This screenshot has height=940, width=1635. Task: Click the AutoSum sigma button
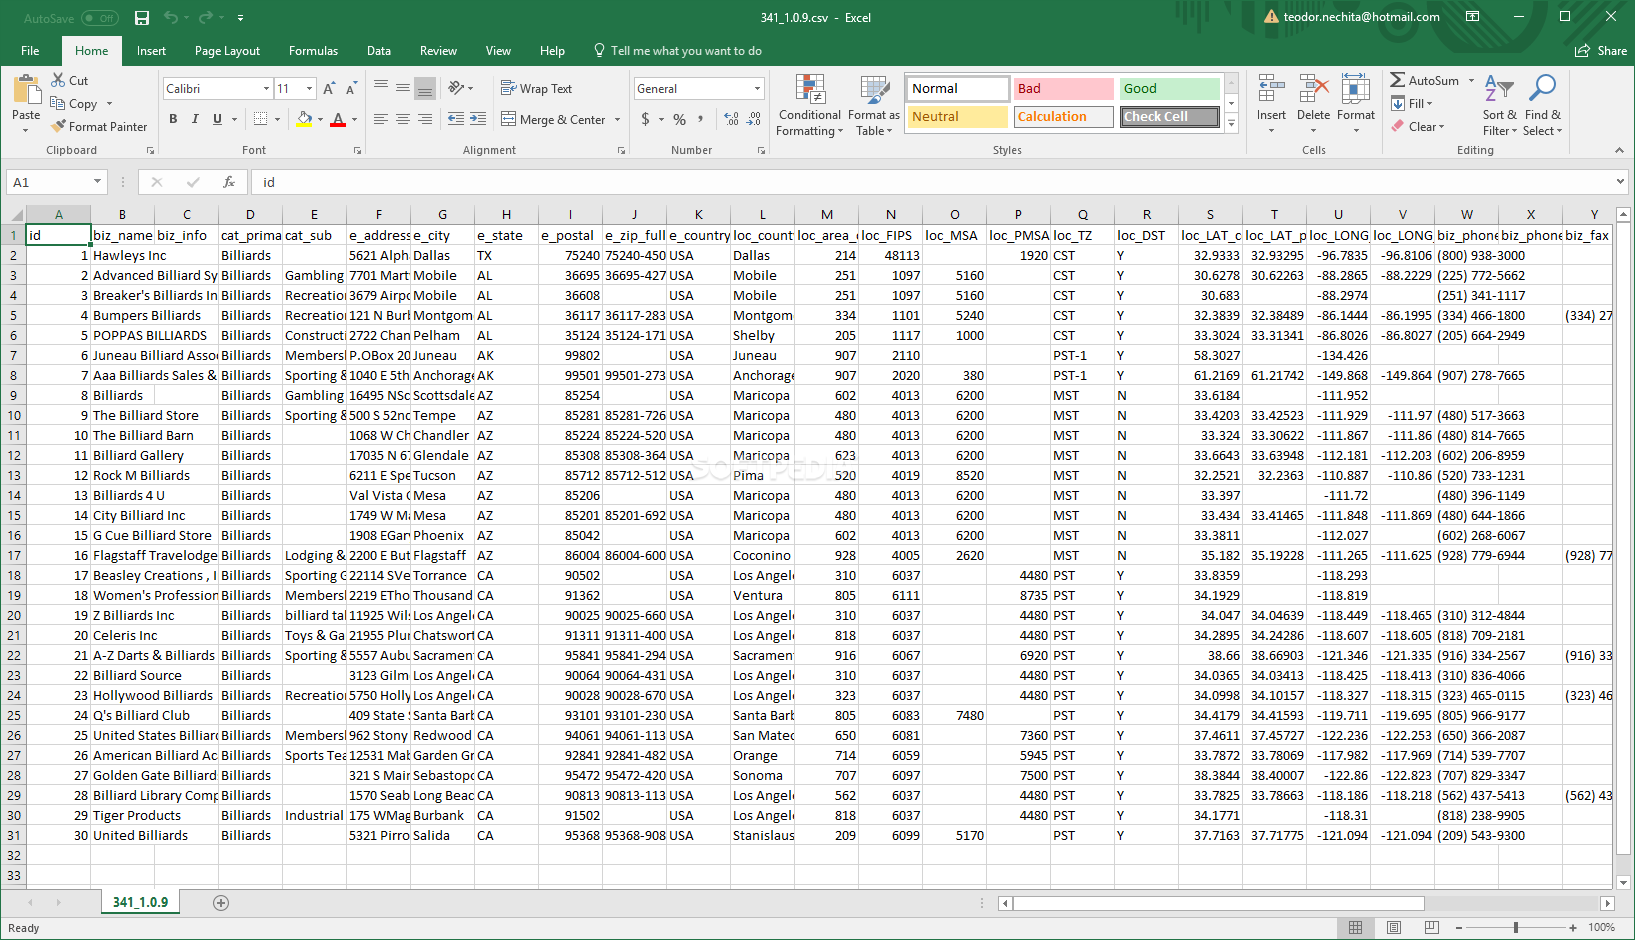pos(1424,80)
